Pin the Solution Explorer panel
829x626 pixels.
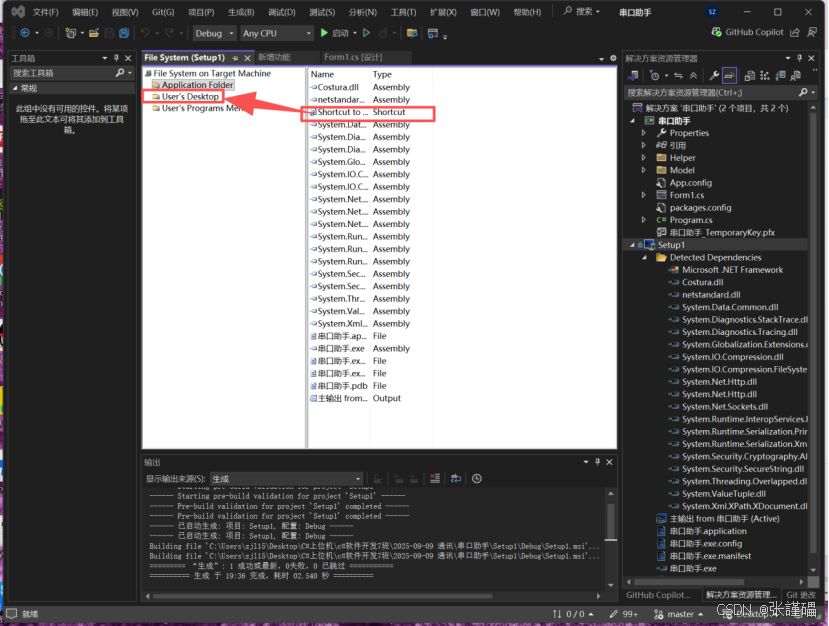coord(799,58)
